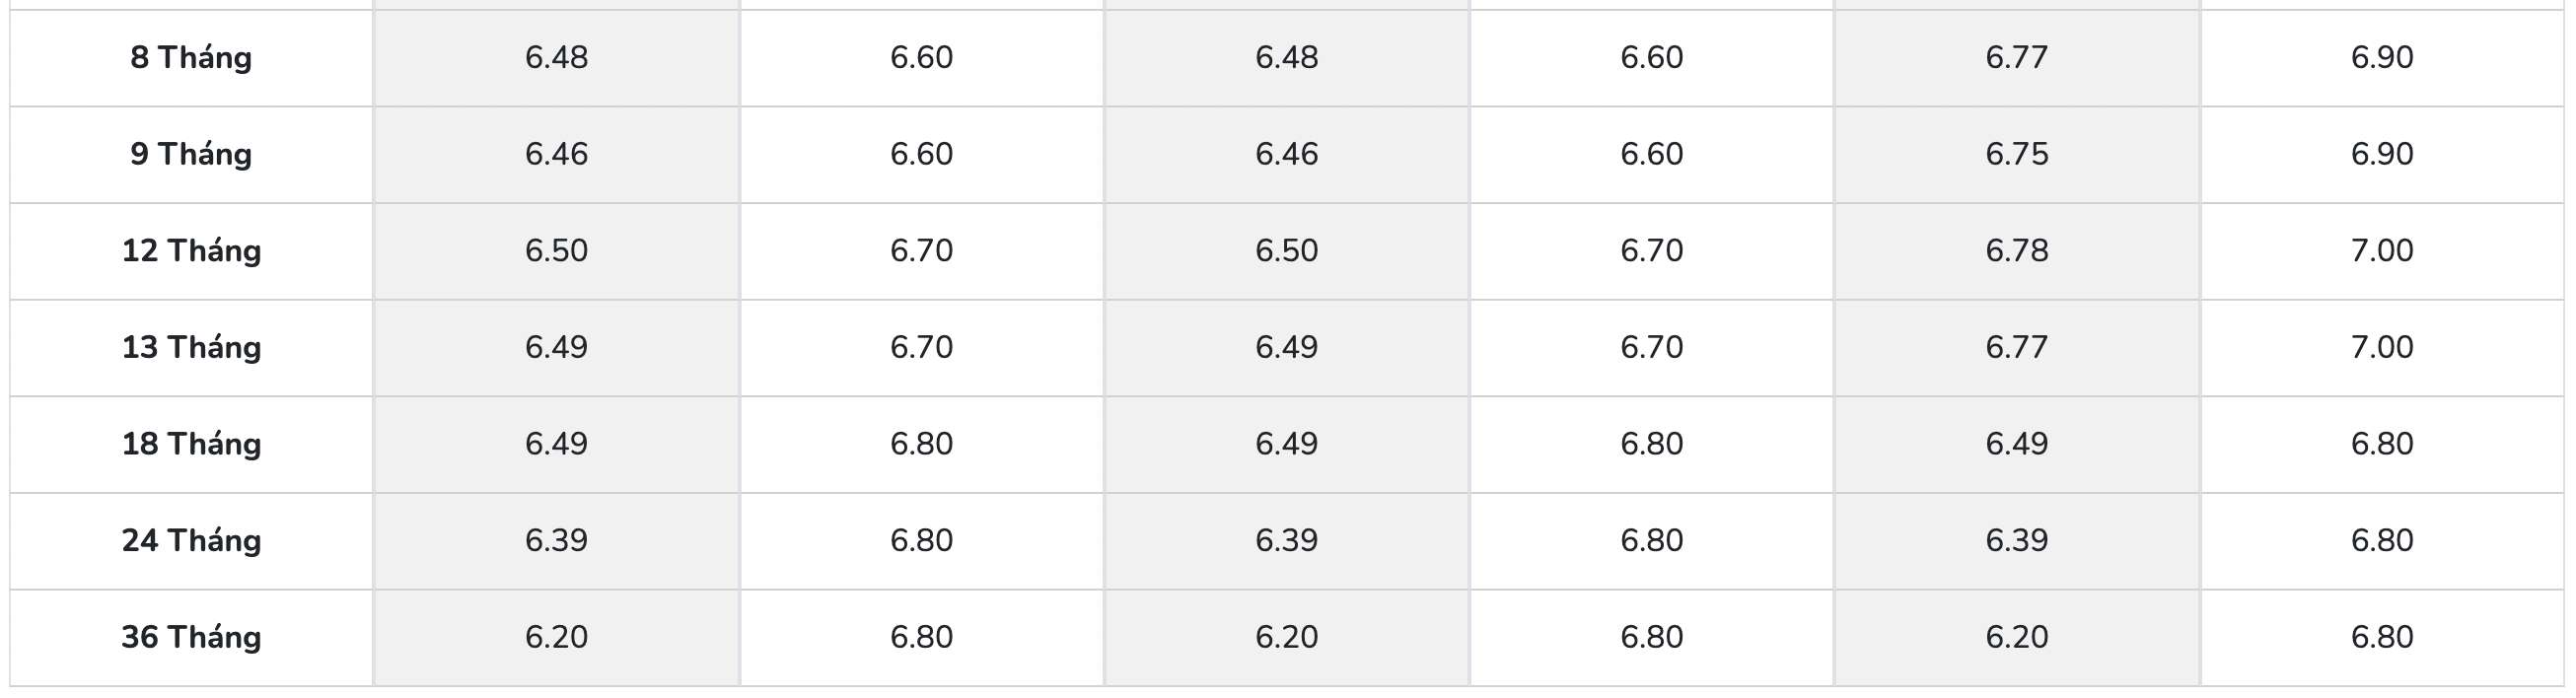
Task: Select the rightmost 6.80 in 18 Tháng row
Action: point(2381,444)
